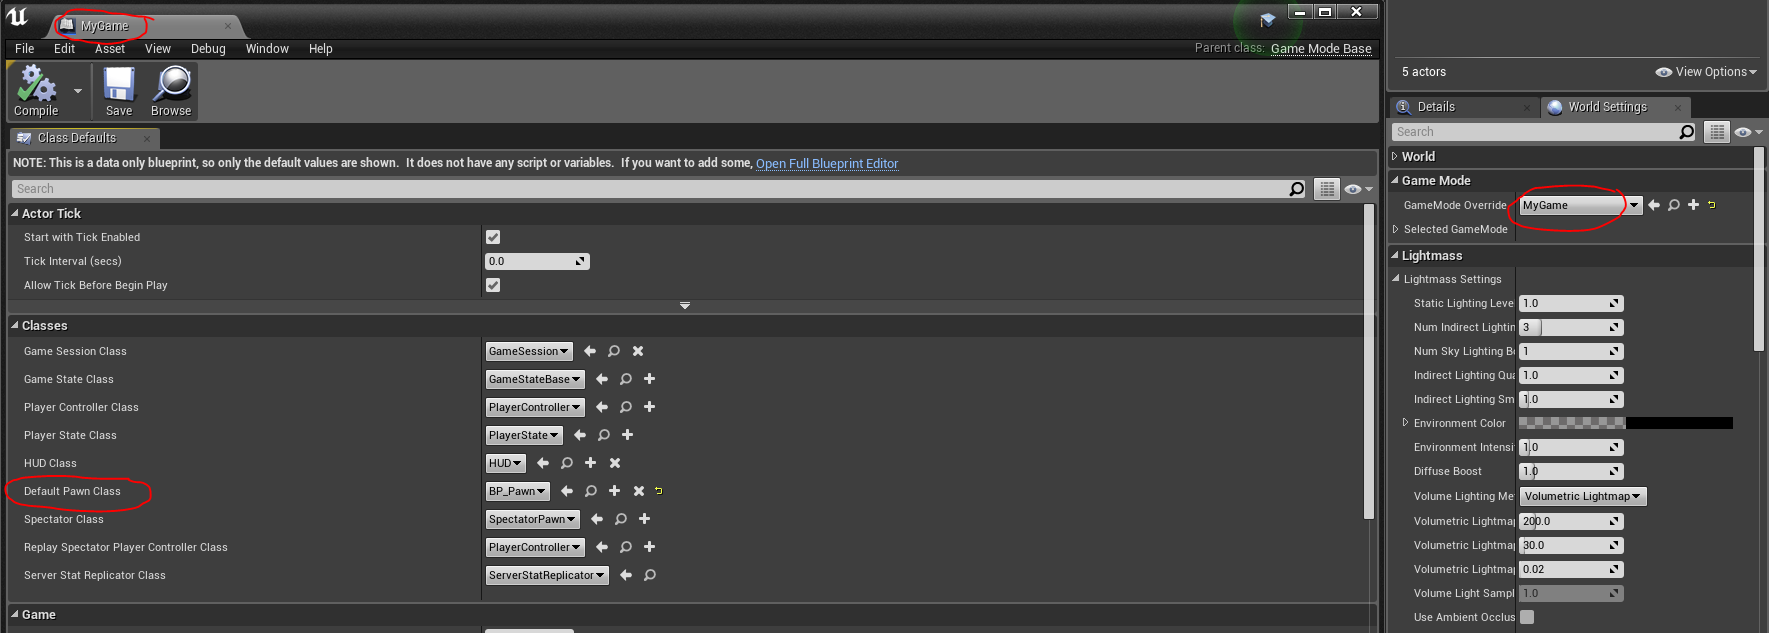Reset Default Pawn Class to default
The image size is (1769, 633).
point(659,491)
